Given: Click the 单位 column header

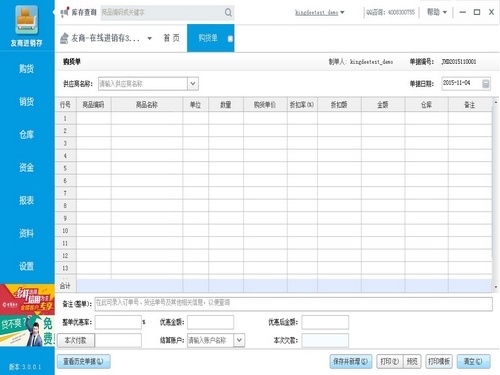Looking at the screenshot, I should click(x=195, y=105).
